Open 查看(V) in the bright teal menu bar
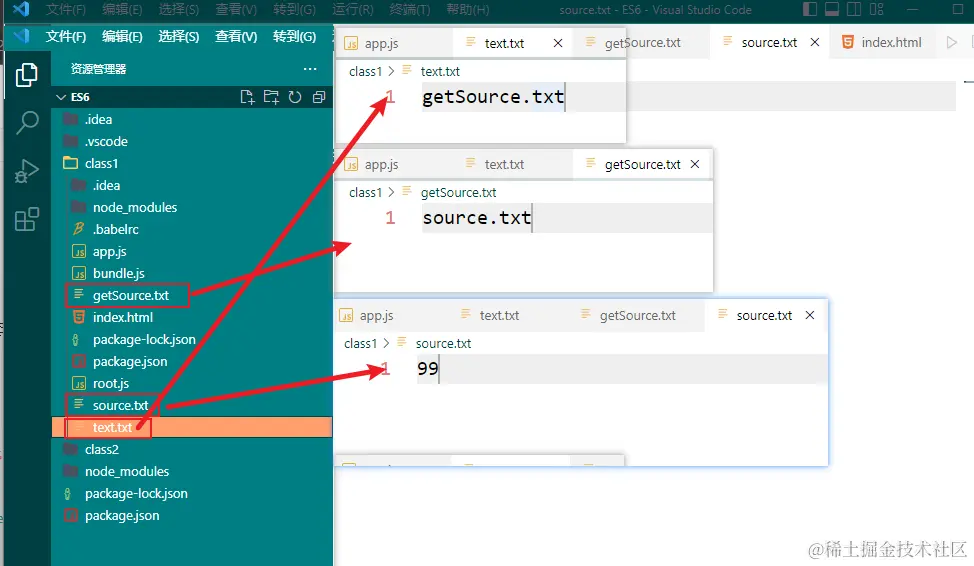Image resolution: width=974 pixels, height=566 pixels. tap(236, 37)
